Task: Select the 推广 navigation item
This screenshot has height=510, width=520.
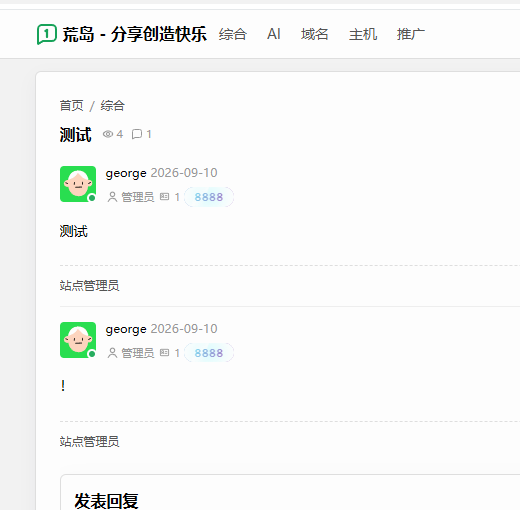Action: (411, 34)
